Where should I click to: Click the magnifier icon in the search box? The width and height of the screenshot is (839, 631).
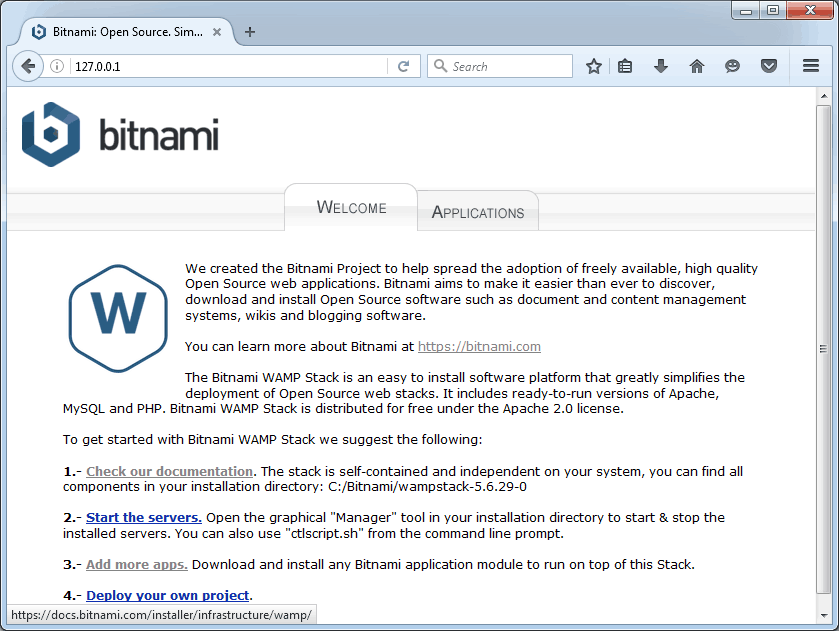click(440, 66)
